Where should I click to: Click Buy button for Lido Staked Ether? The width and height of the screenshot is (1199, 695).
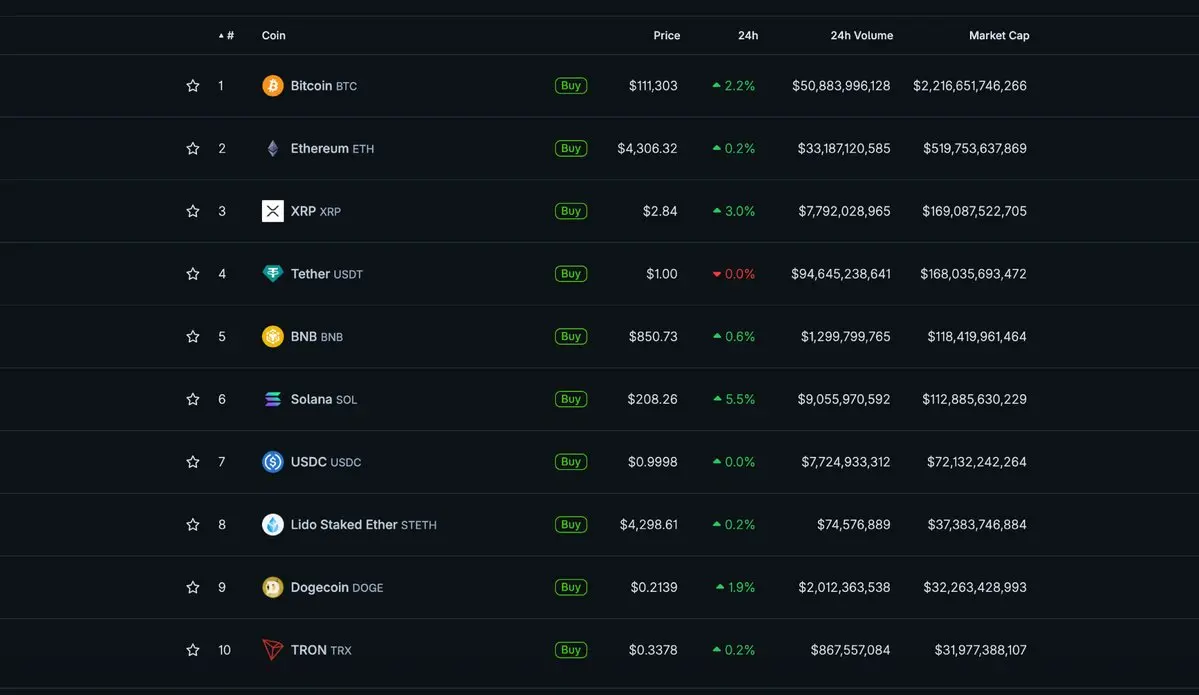point(571,524)
